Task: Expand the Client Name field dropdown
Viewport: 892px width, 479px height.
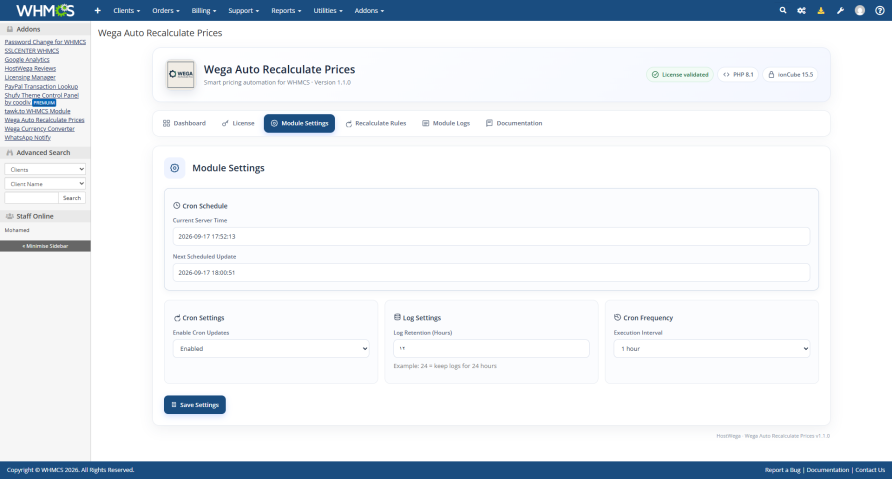Action: pyautogui.click(x=45, y=184)
